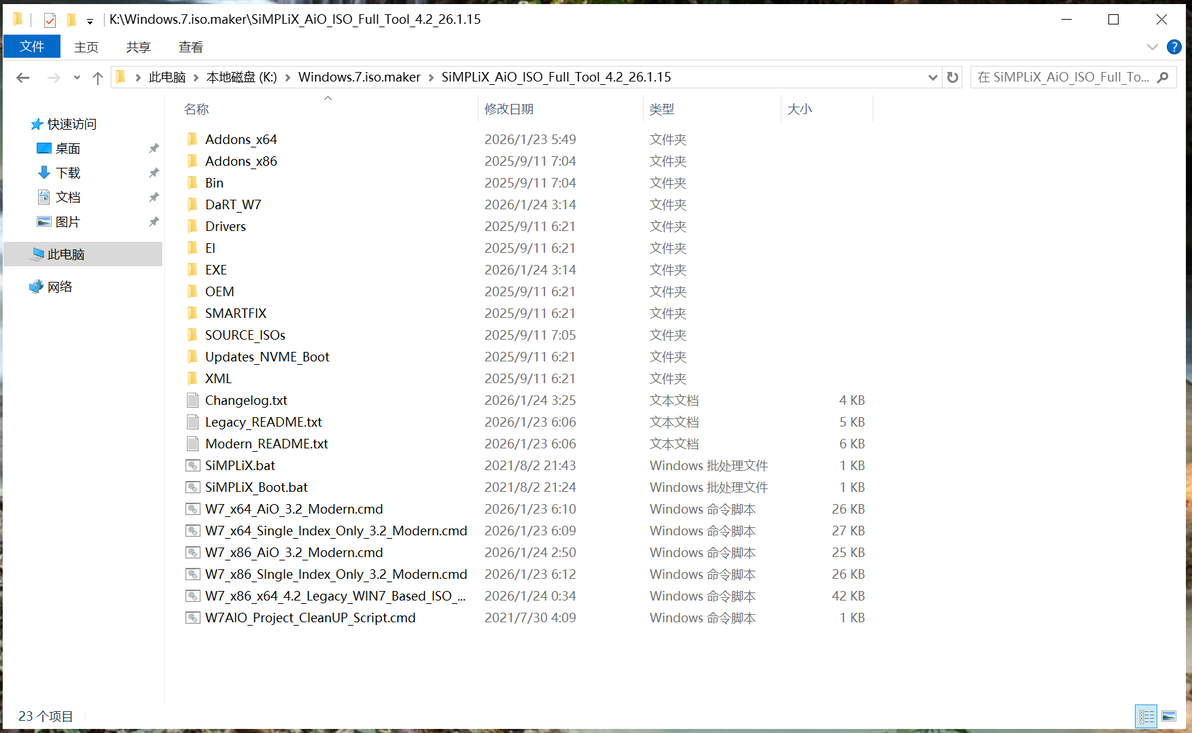Click the 42 KB size cell

[x=848, y=596]
